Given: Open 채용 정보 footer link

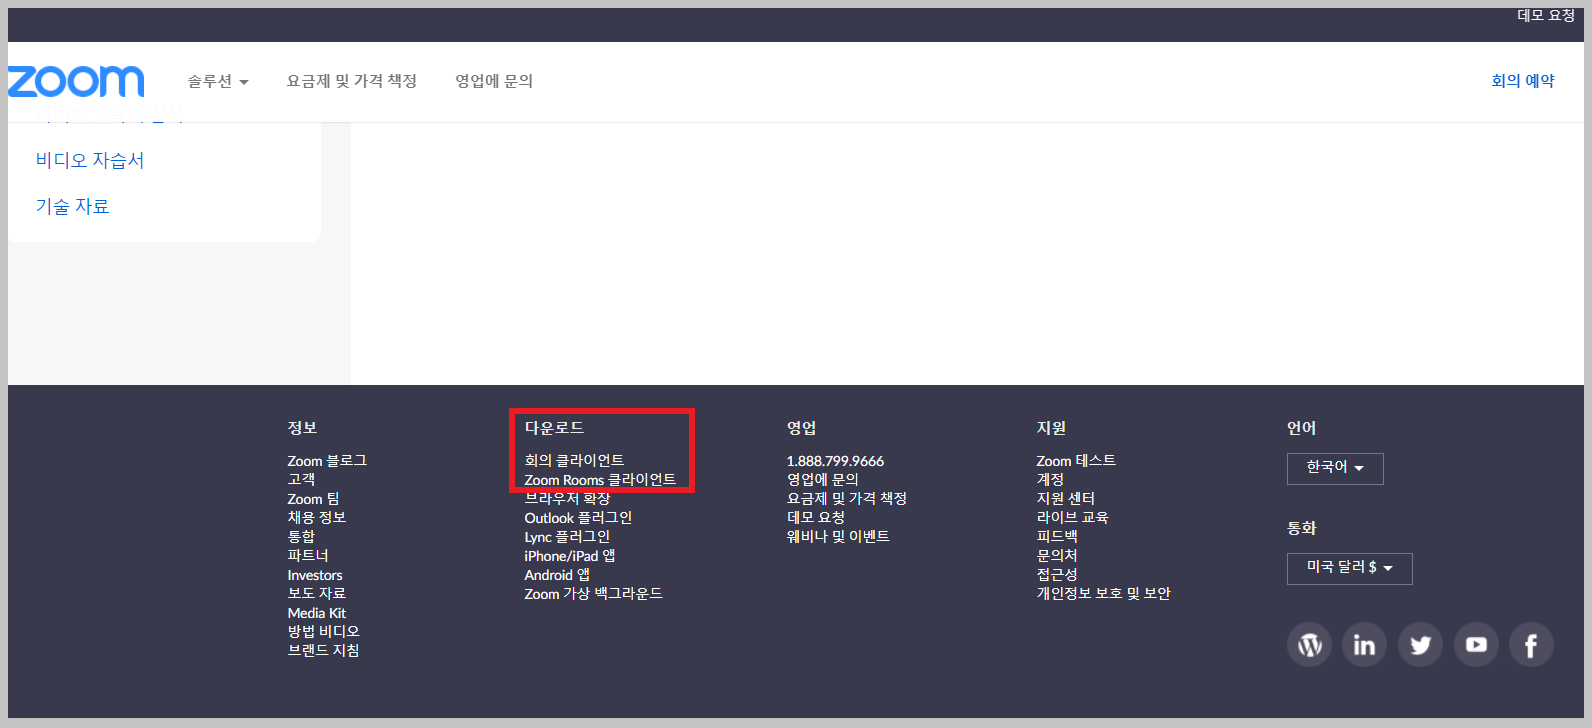Looking at the screenshot, I should click(x=317, y=518).
